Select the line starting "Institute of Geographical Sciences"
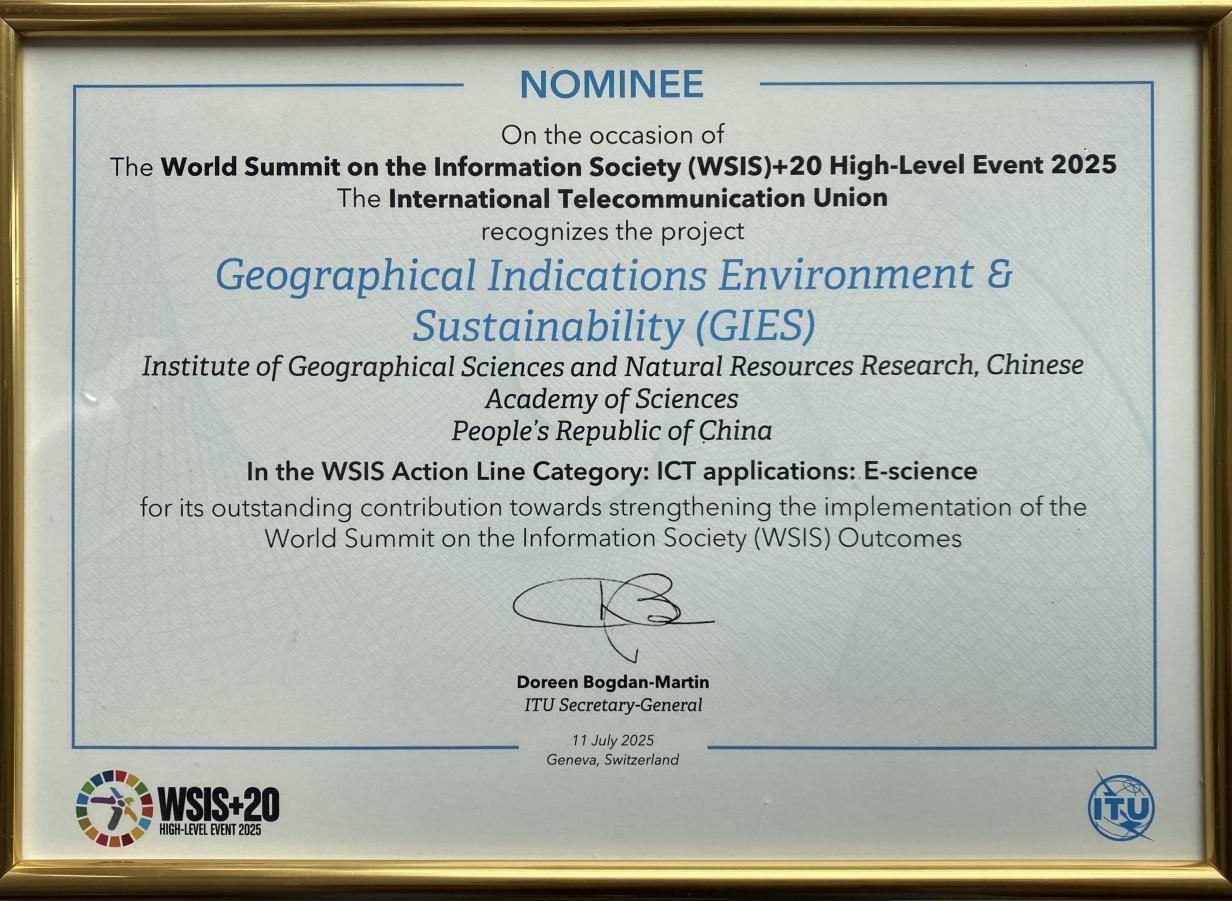1232x901 pixels. click(613, 367)
